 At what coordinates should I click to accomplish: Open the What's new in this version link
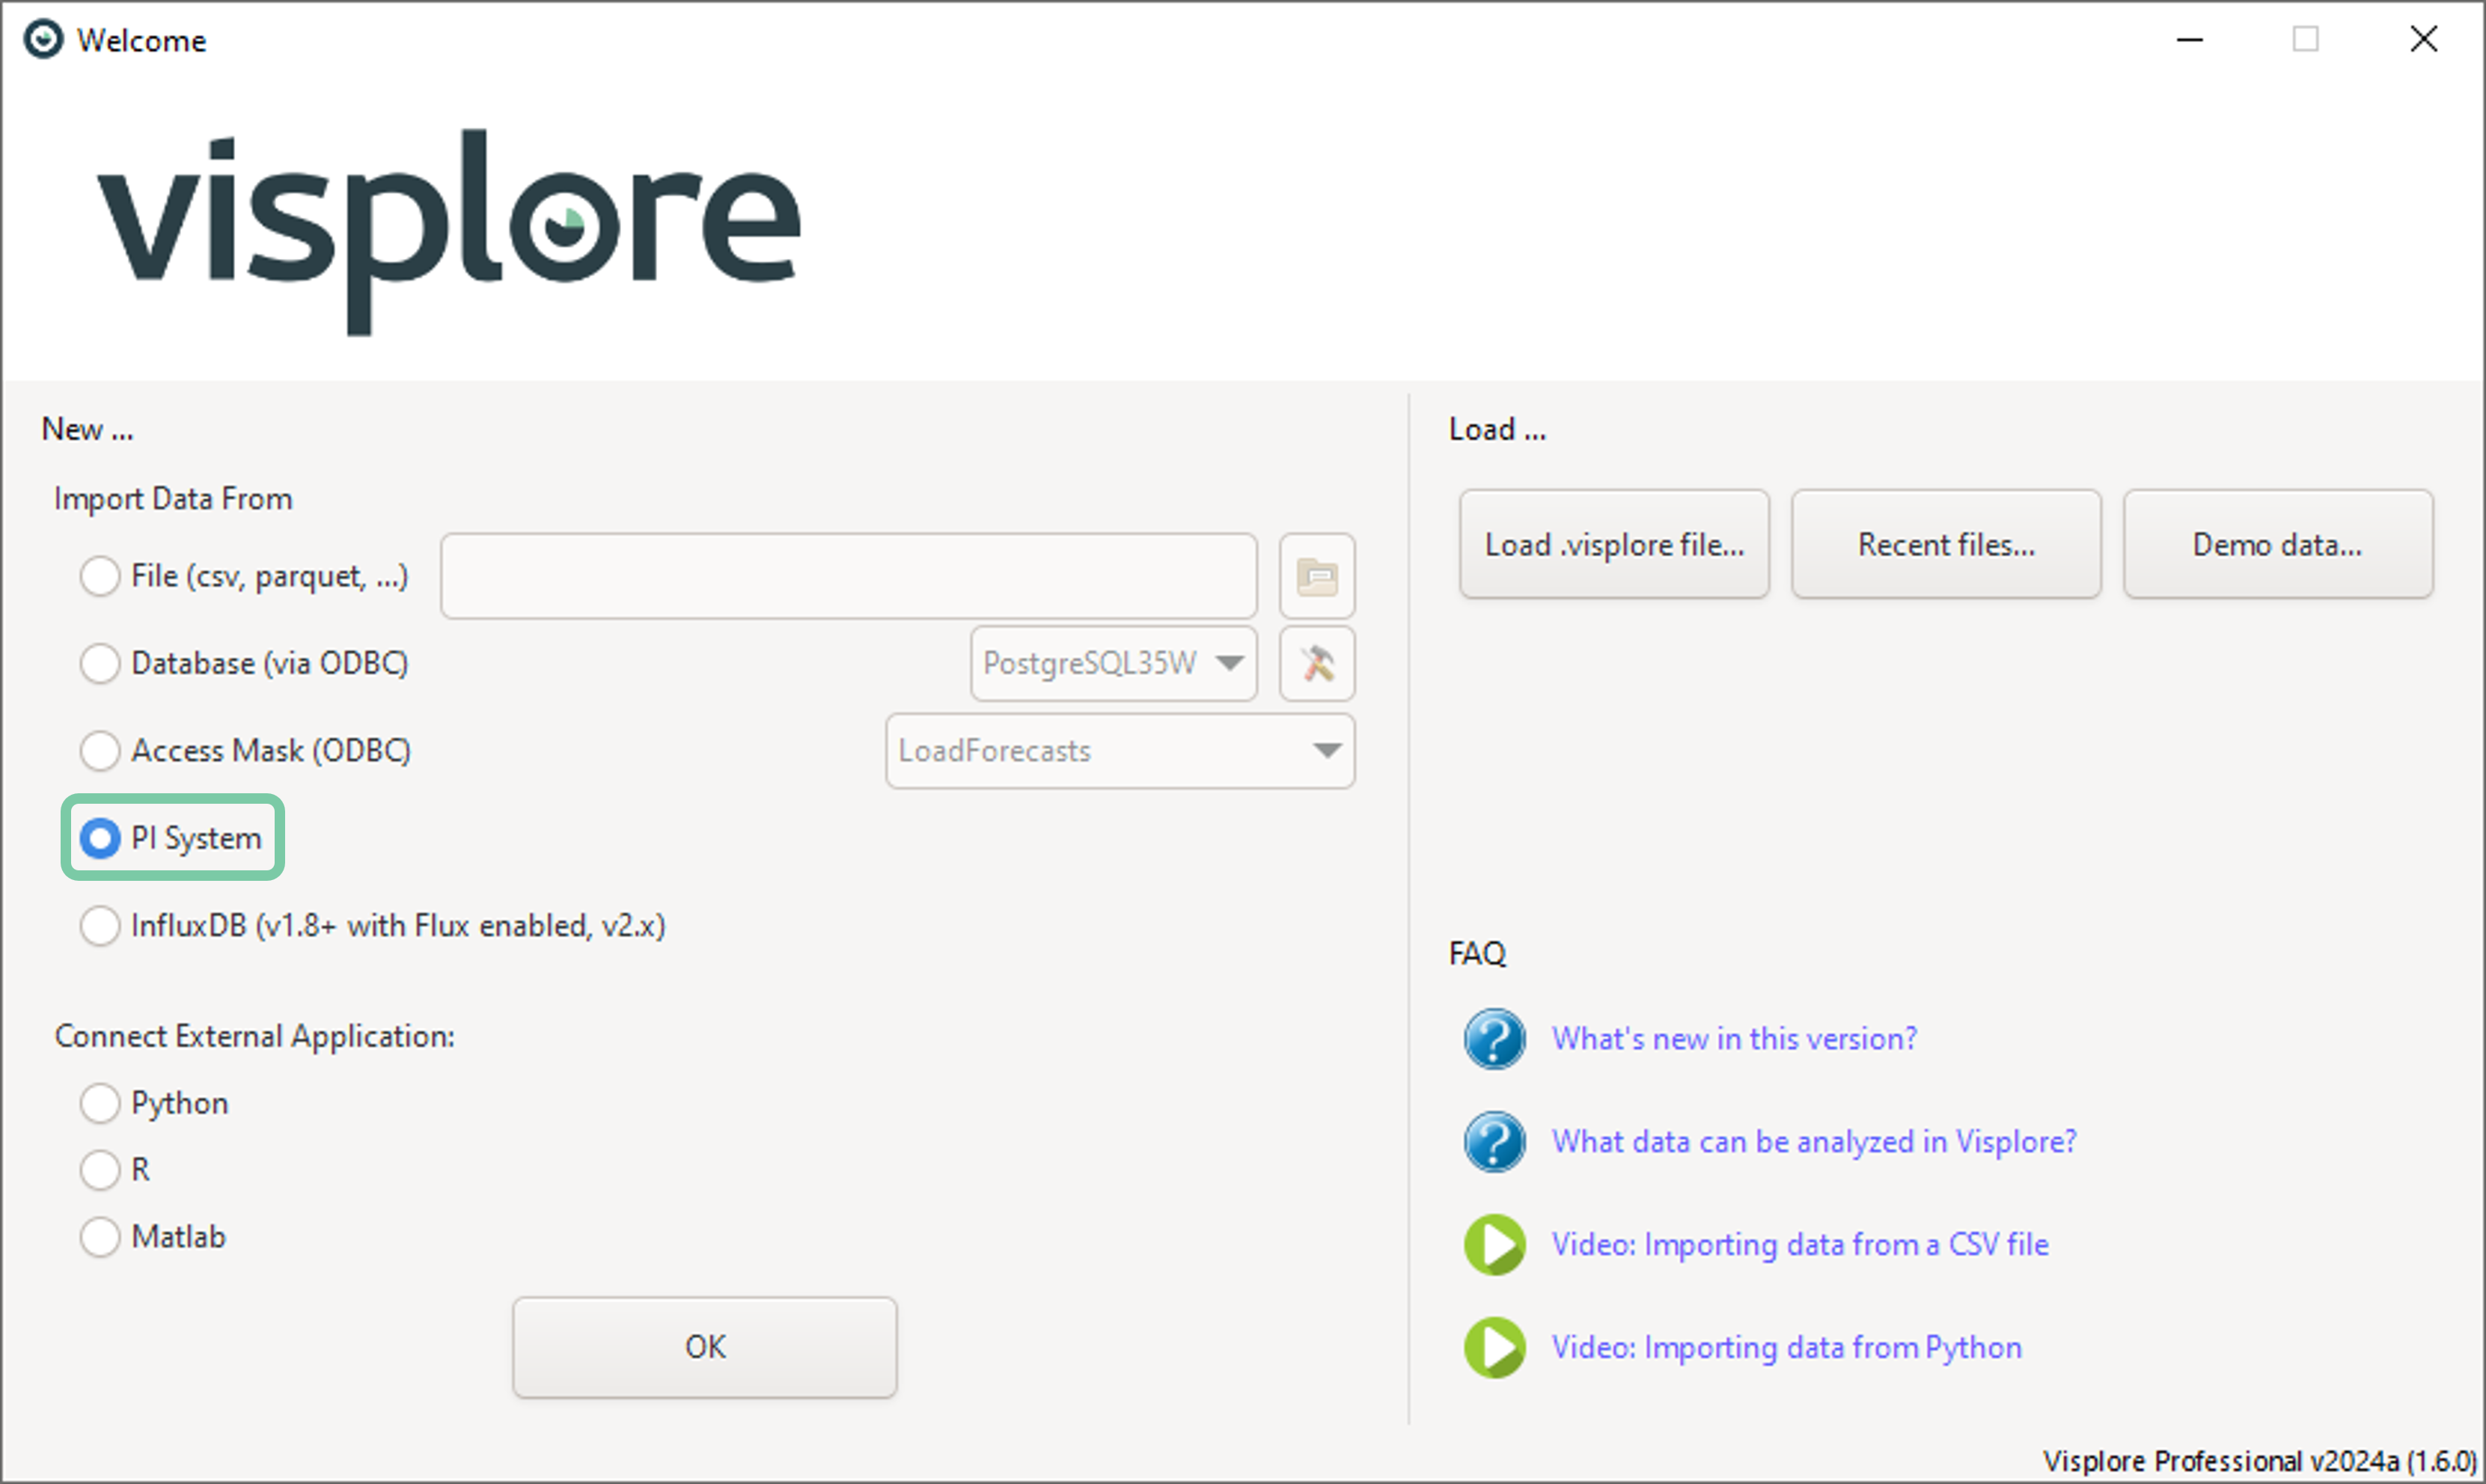click(x=1733, y=1039)
